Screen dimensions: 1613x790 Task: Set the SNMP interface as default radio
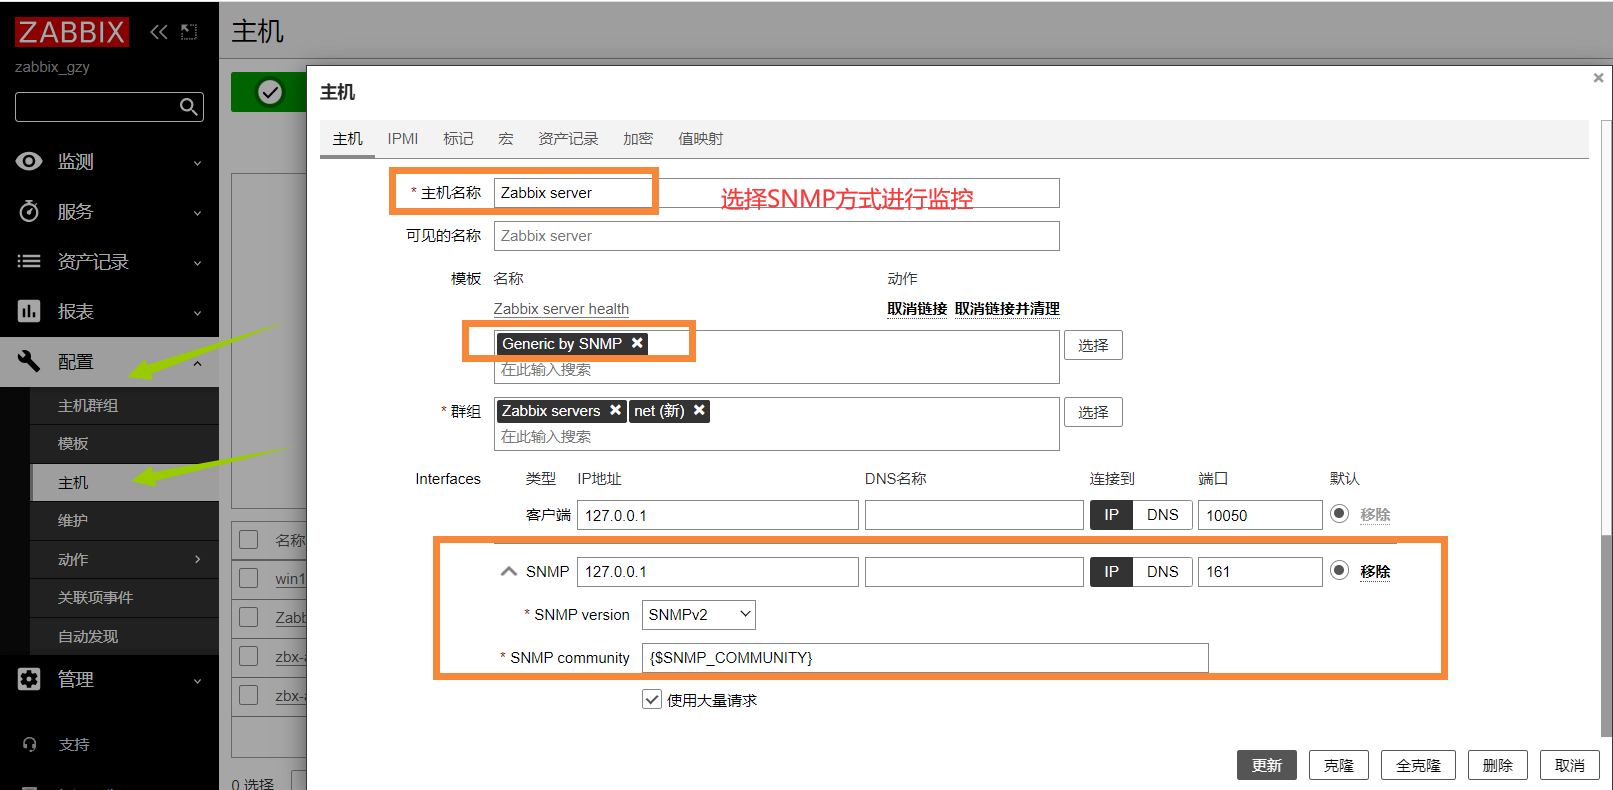[x=1339, y=571]
